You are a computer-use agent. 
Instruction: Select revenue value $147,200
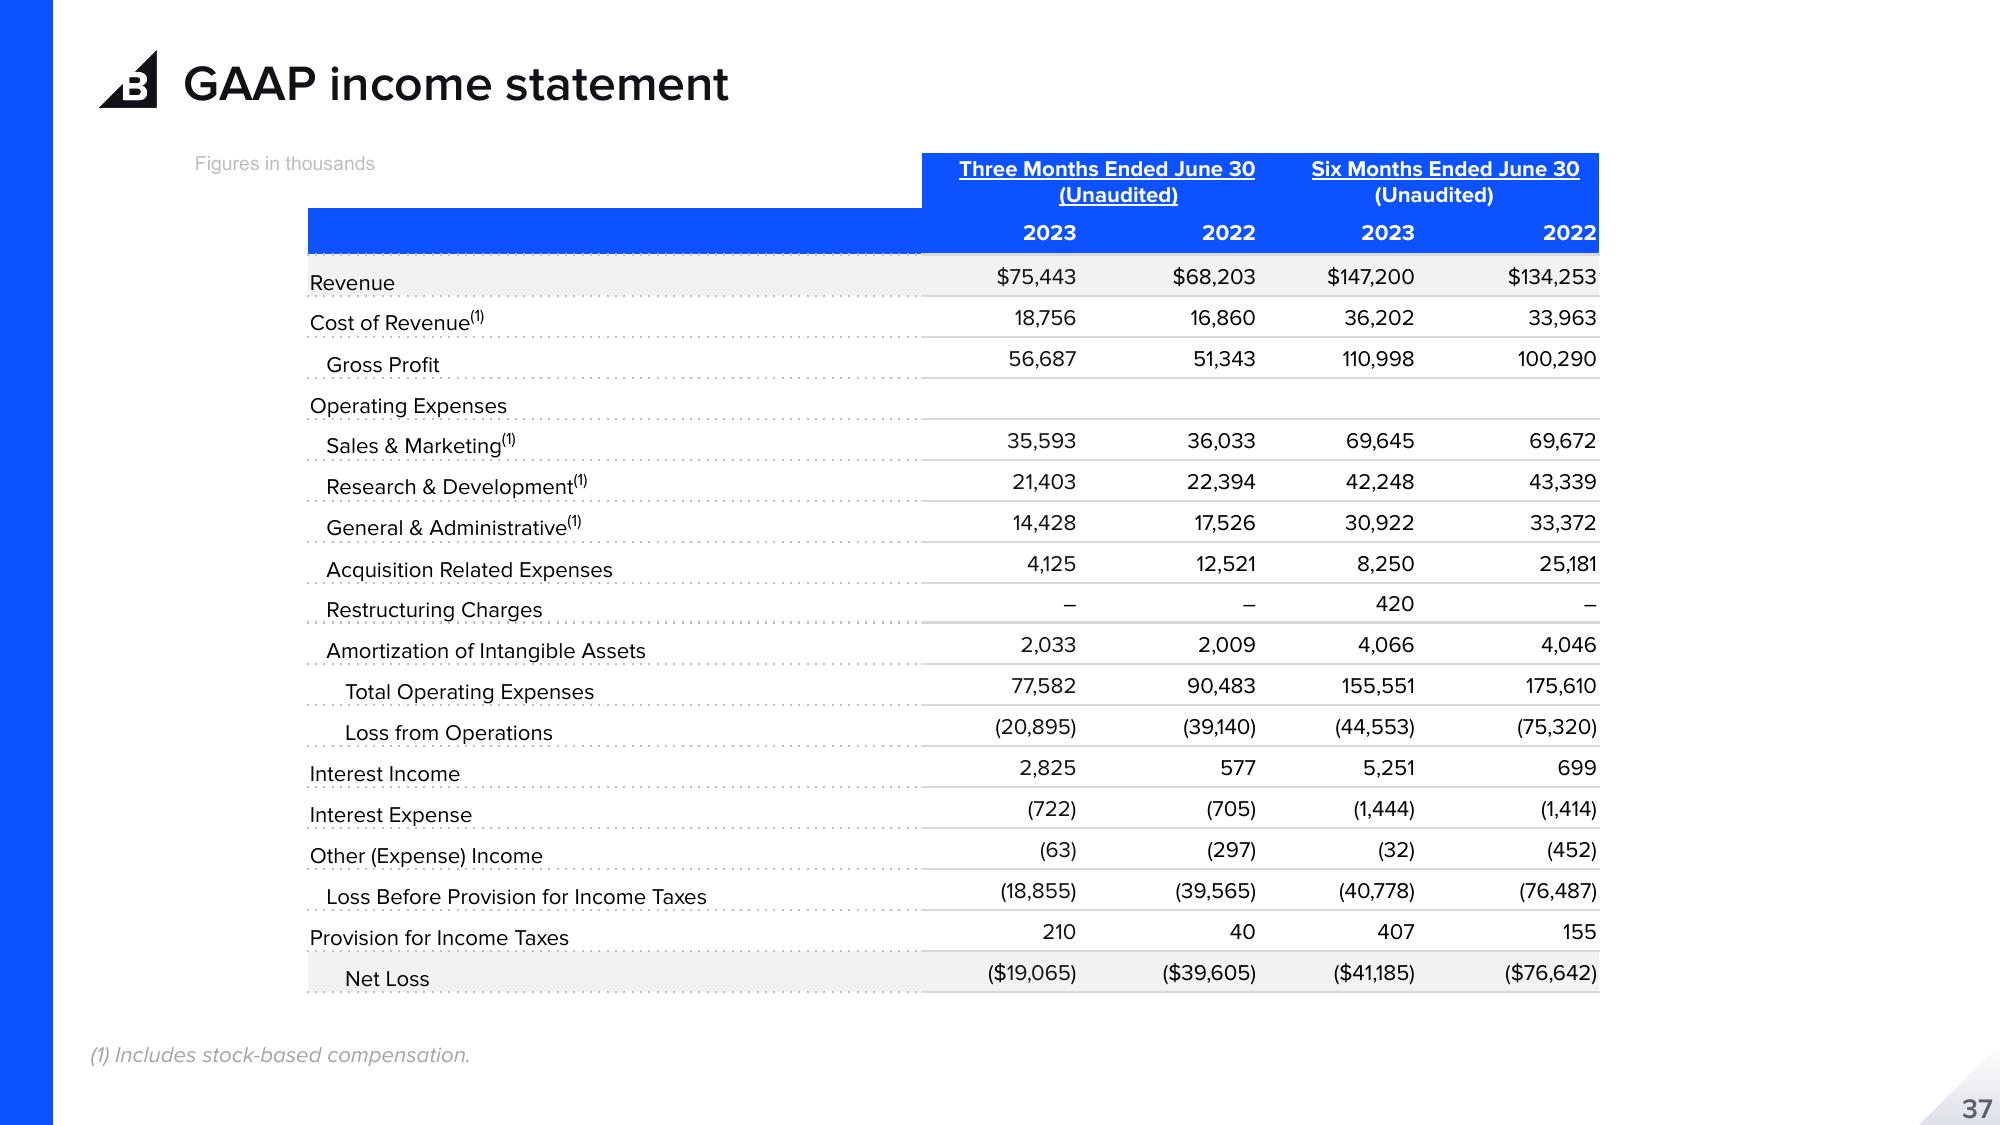click(x=1371, y=277)
